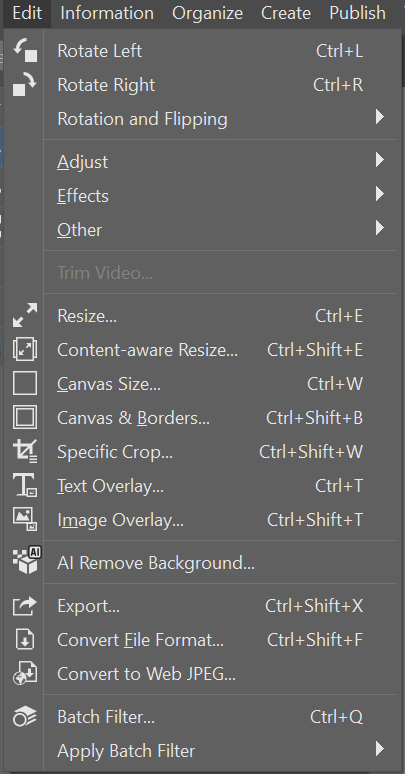Image resolution: width=405 pixels, height=774 pixels.
Task: Click the Specific Crop icon
Action: (x=25, y=452)
